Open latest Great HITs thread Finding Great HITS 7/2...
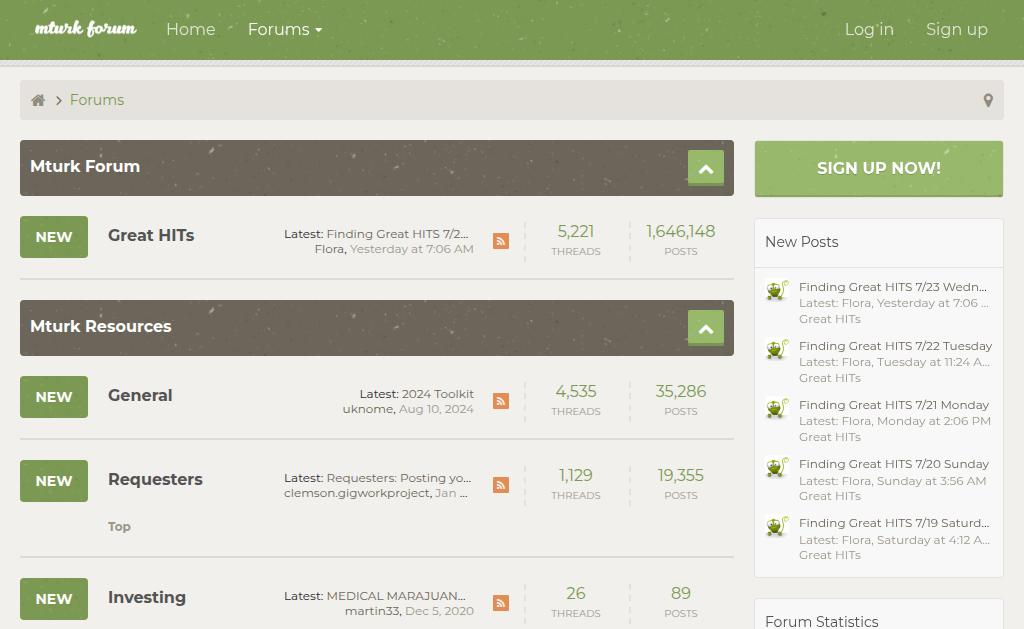The image size is (1024, 629). [397, 234]
